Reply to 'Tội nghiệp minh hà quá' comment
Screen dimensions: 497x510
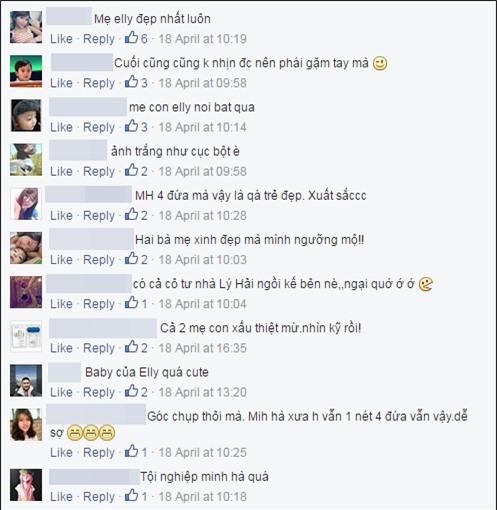pos(99,497)
